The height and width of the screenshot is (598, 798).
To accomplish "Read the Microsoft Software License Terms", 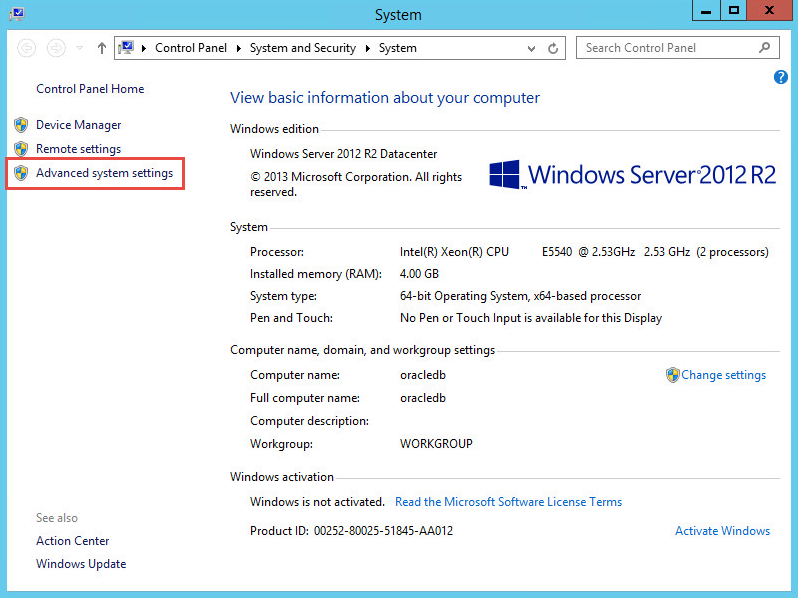I will tap(508, 502).
